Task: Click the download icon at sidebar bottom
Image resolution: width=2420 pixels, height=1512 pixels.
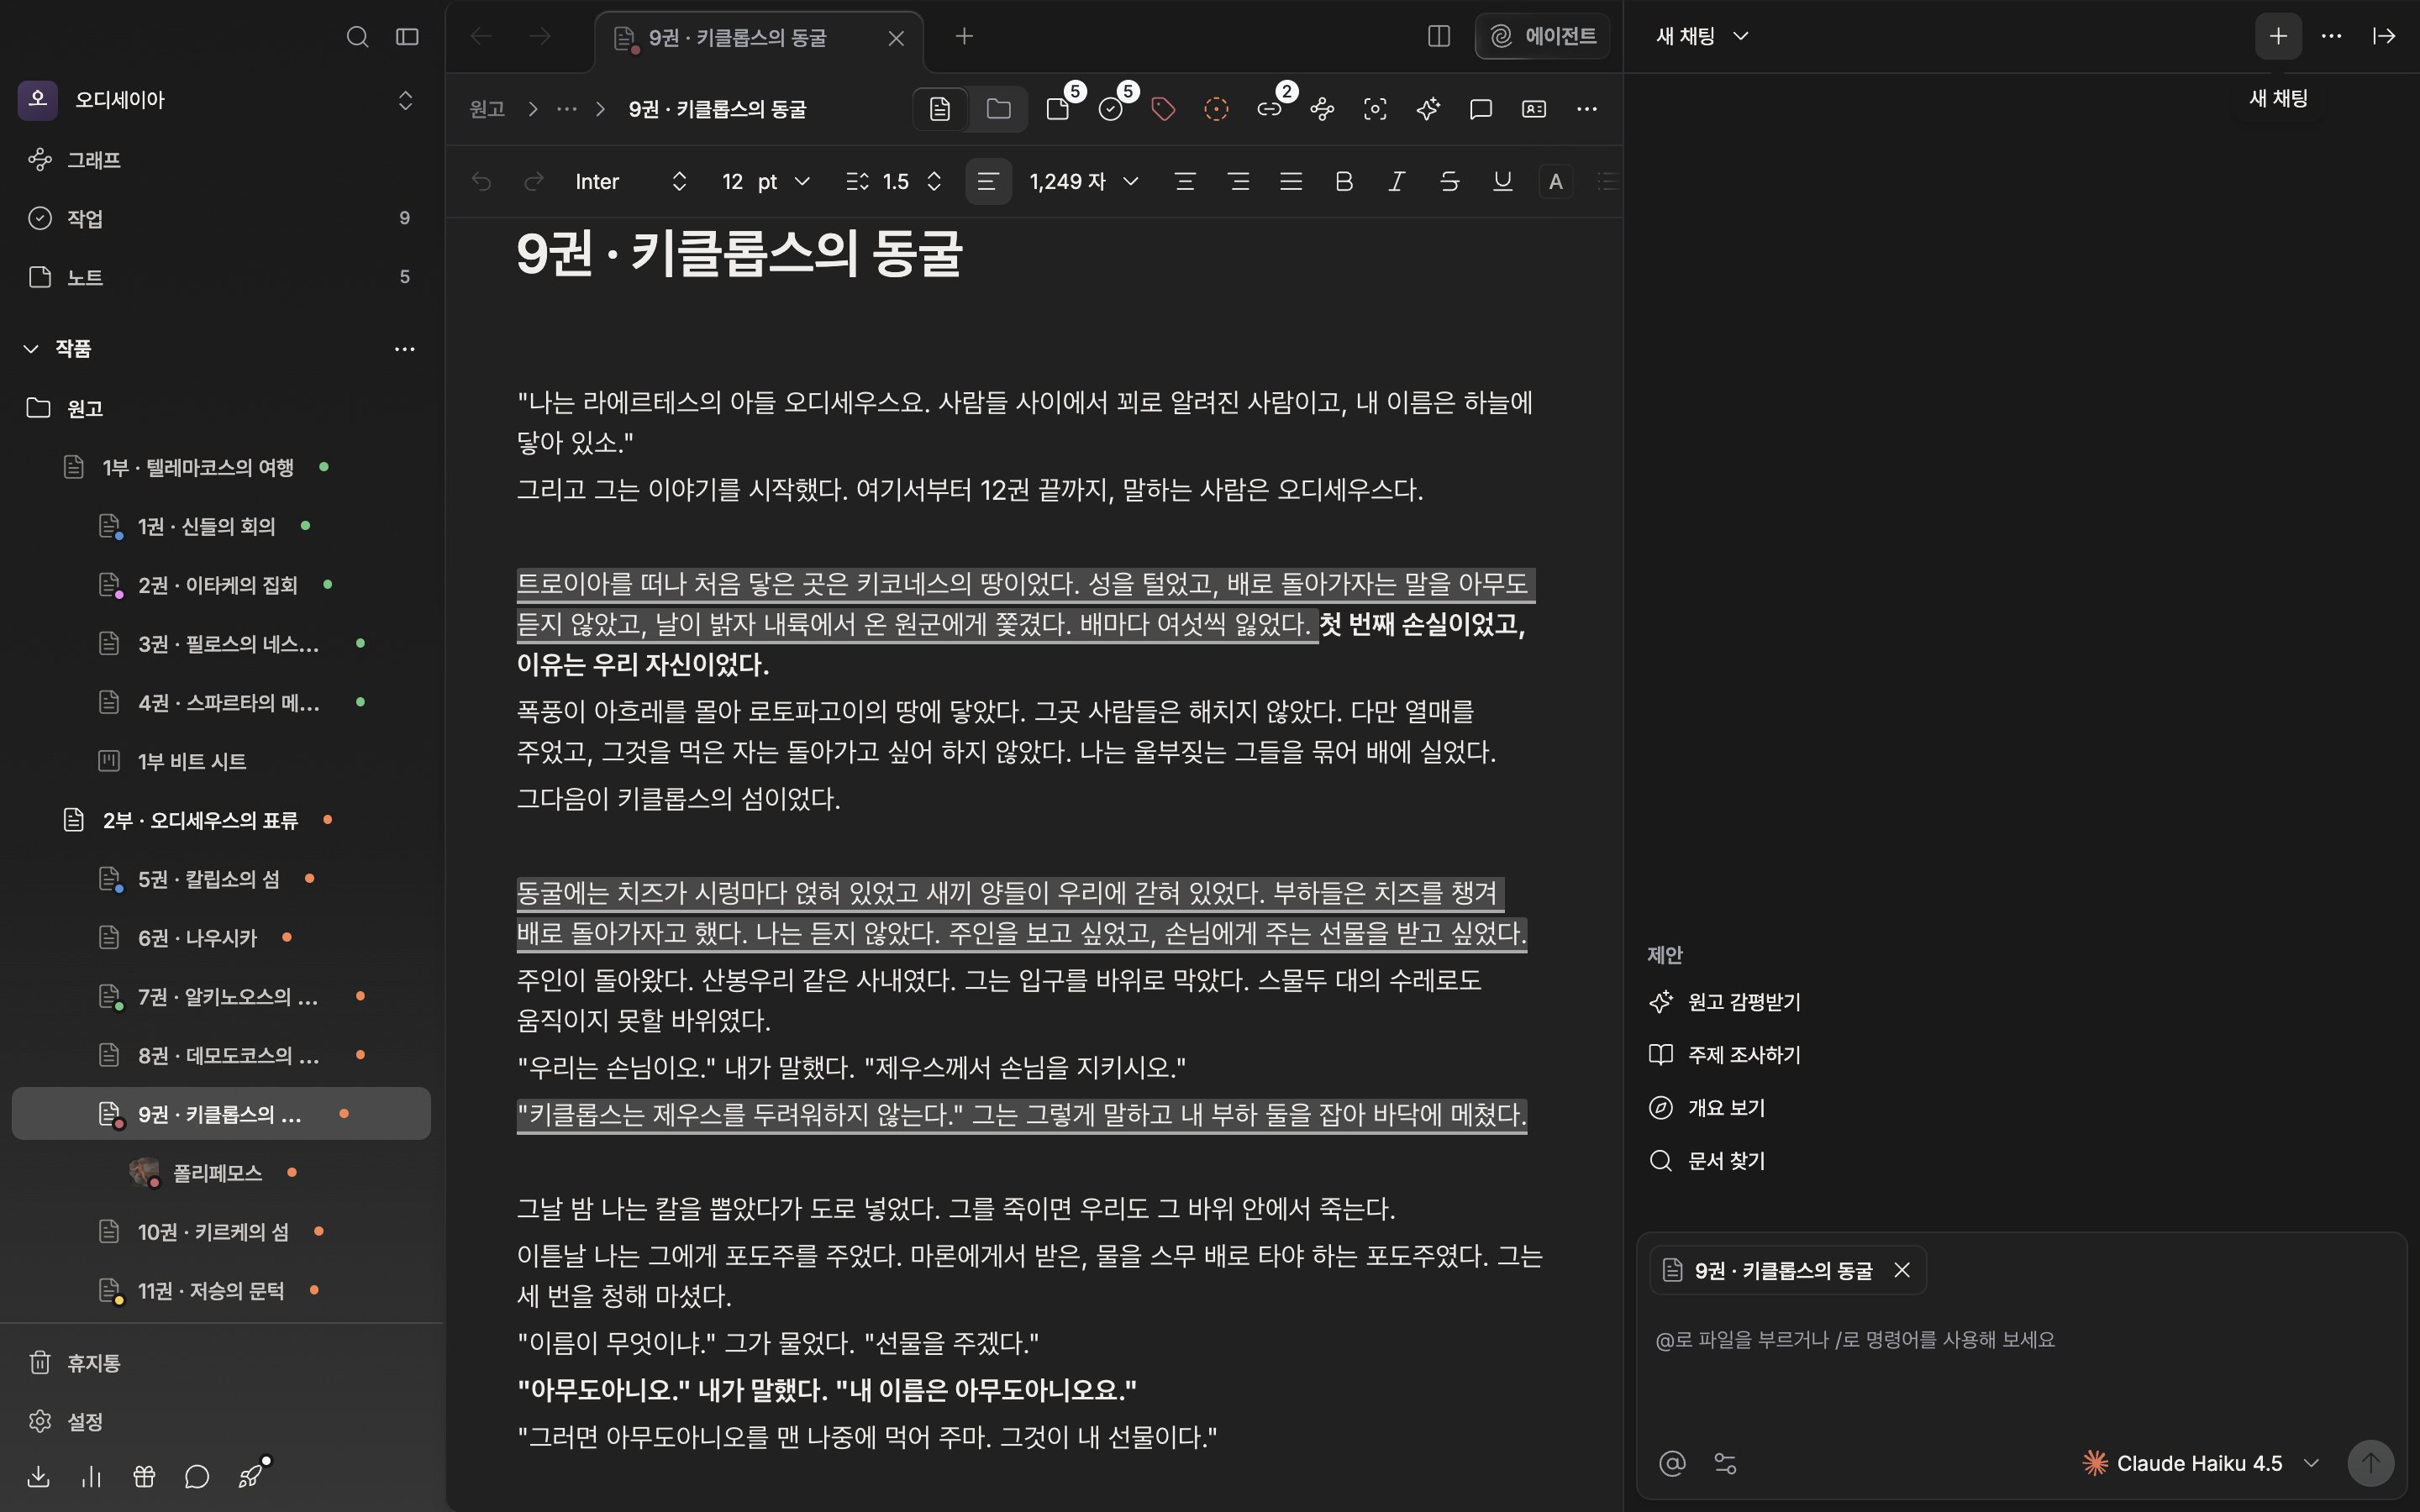Action: [39, 1477]
